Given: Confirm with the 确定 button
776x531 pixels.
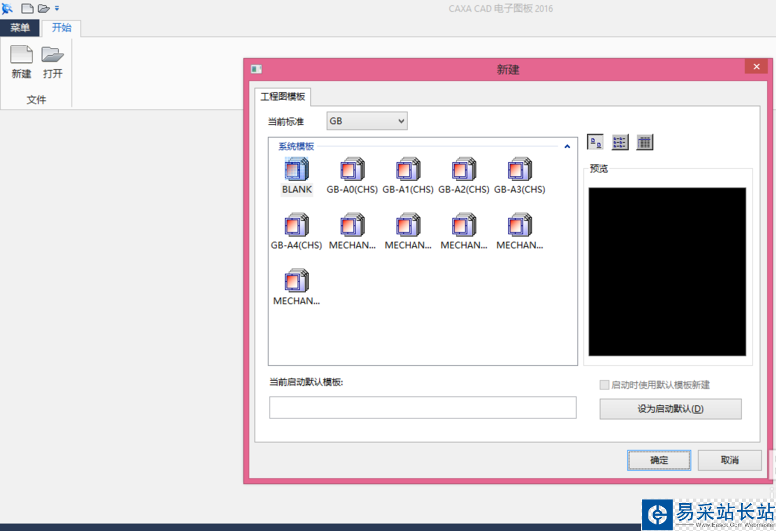Looking at the screenshot, I should click(659, 460).
